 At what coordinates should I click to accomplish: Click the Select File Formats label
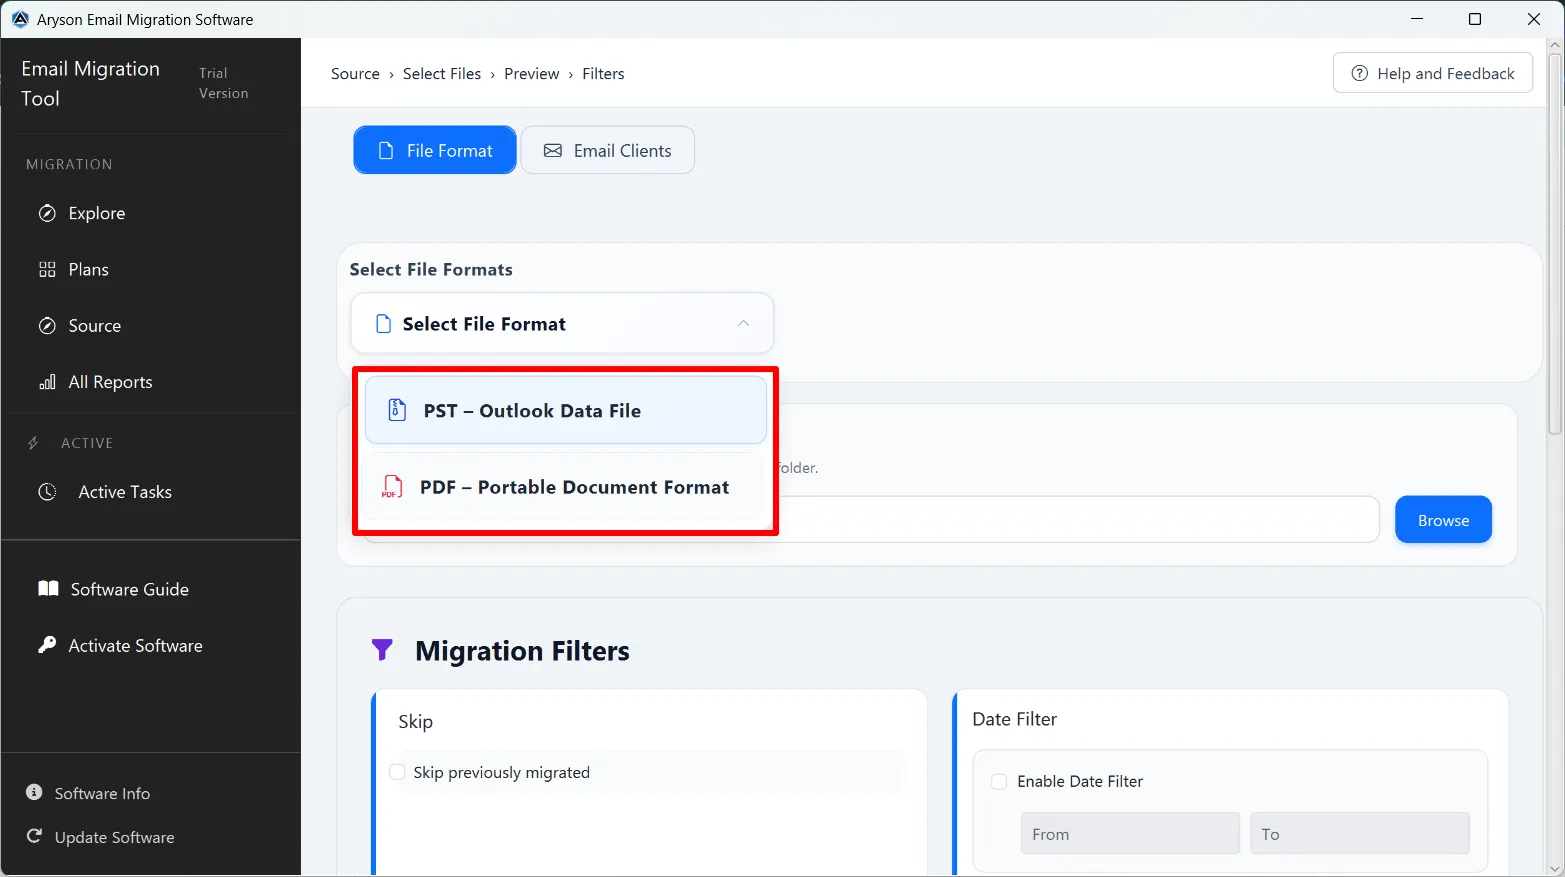click(431, 269)
